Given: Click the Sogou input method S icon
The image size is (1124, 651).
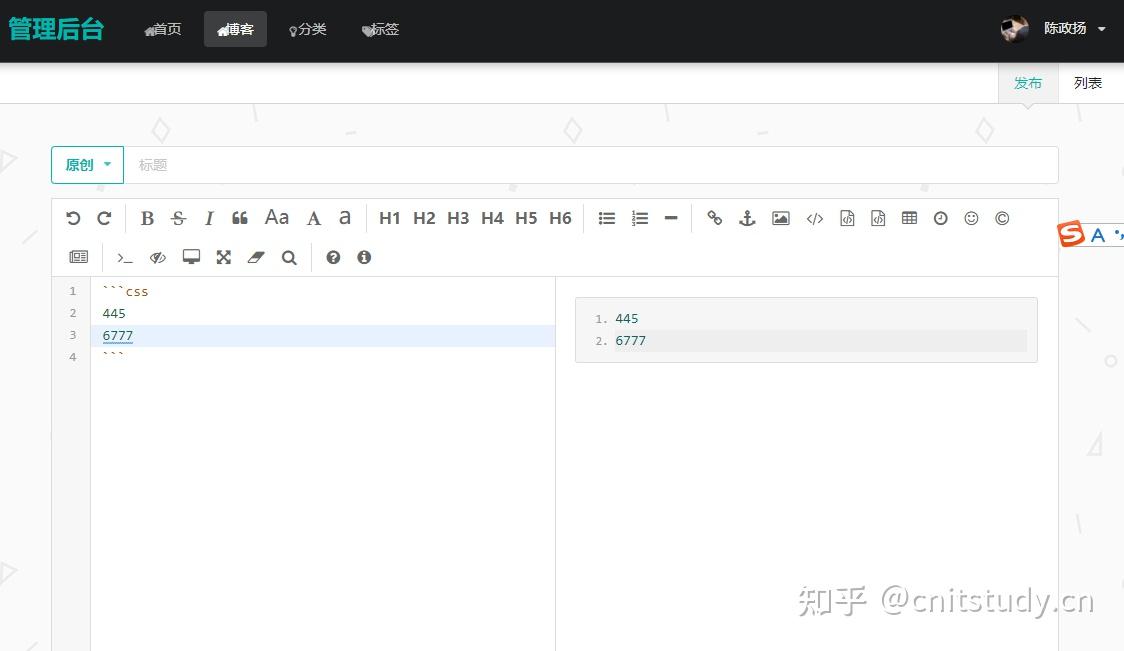Looking at the screenshot, I should (x=1071, y=234).
